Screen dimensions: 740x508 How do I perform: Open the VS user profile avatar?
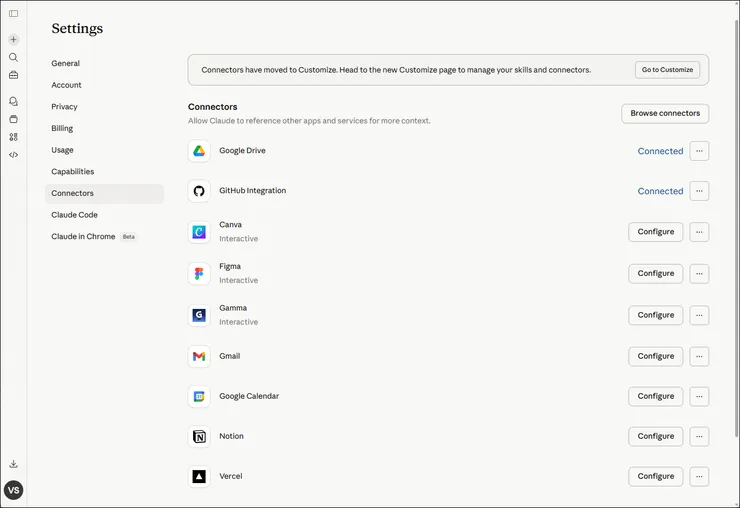pos(13,490)
